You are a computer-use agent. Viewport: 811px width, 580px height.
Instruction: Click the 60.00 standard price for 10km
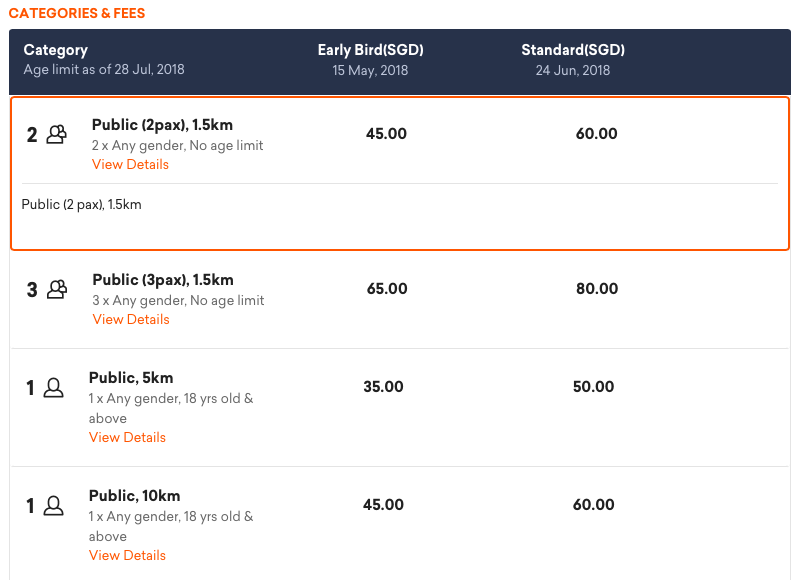[x=594, y=505]
